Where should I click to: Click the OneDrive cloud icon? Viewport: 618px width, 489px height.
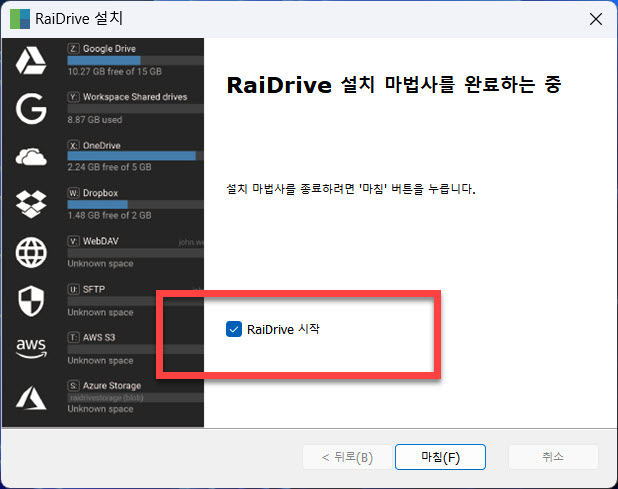31,157
